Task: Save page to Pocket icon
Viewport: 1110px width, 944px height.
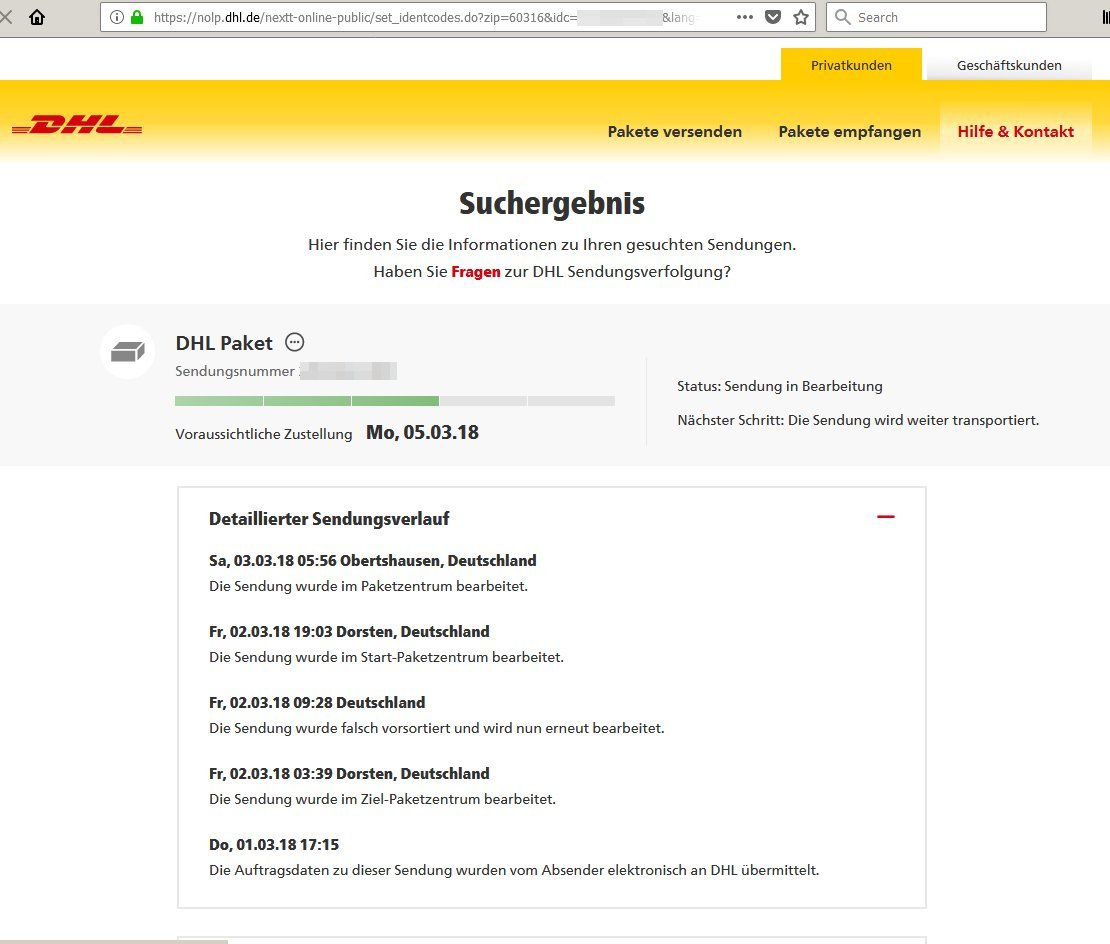Action: [773, 17]
